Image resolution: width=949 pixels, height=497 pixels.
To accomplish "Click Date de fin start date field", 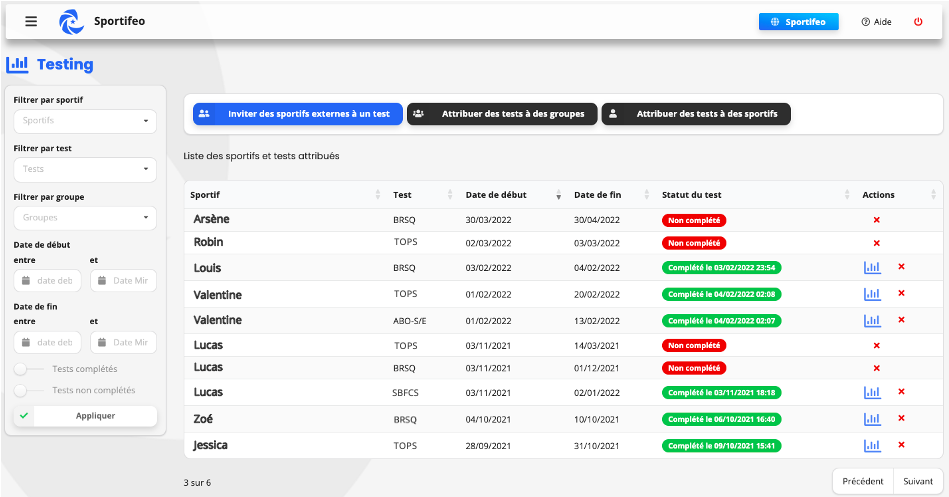I will [x=47, y=343].
